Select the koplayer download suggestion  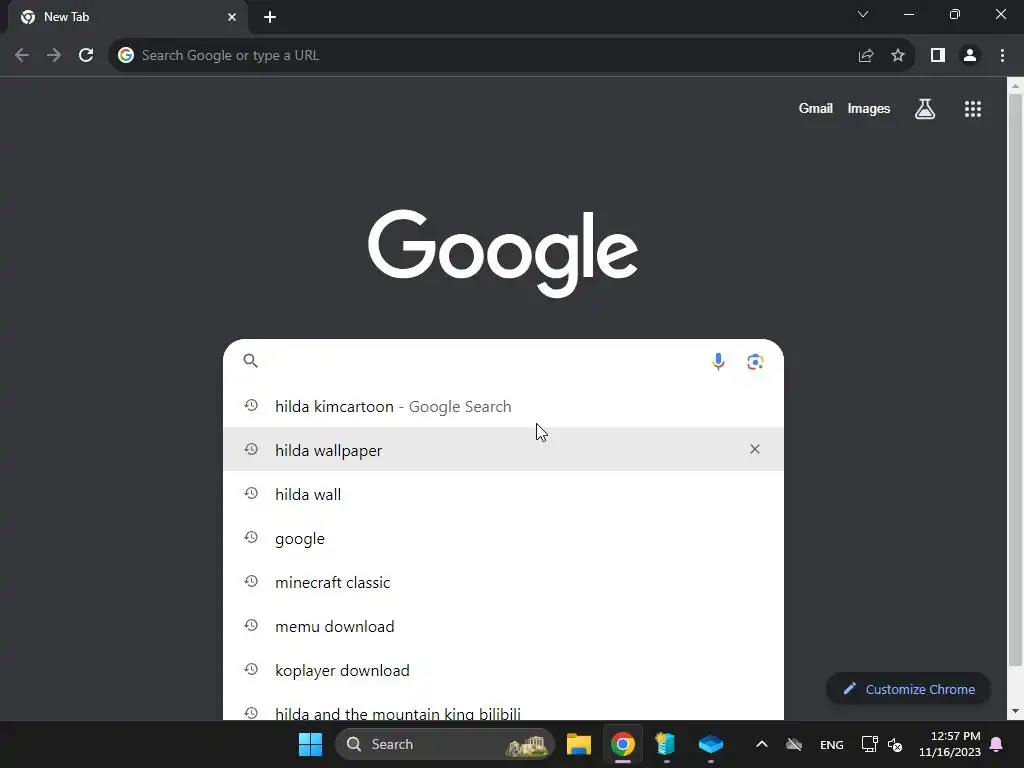[503, 670]
